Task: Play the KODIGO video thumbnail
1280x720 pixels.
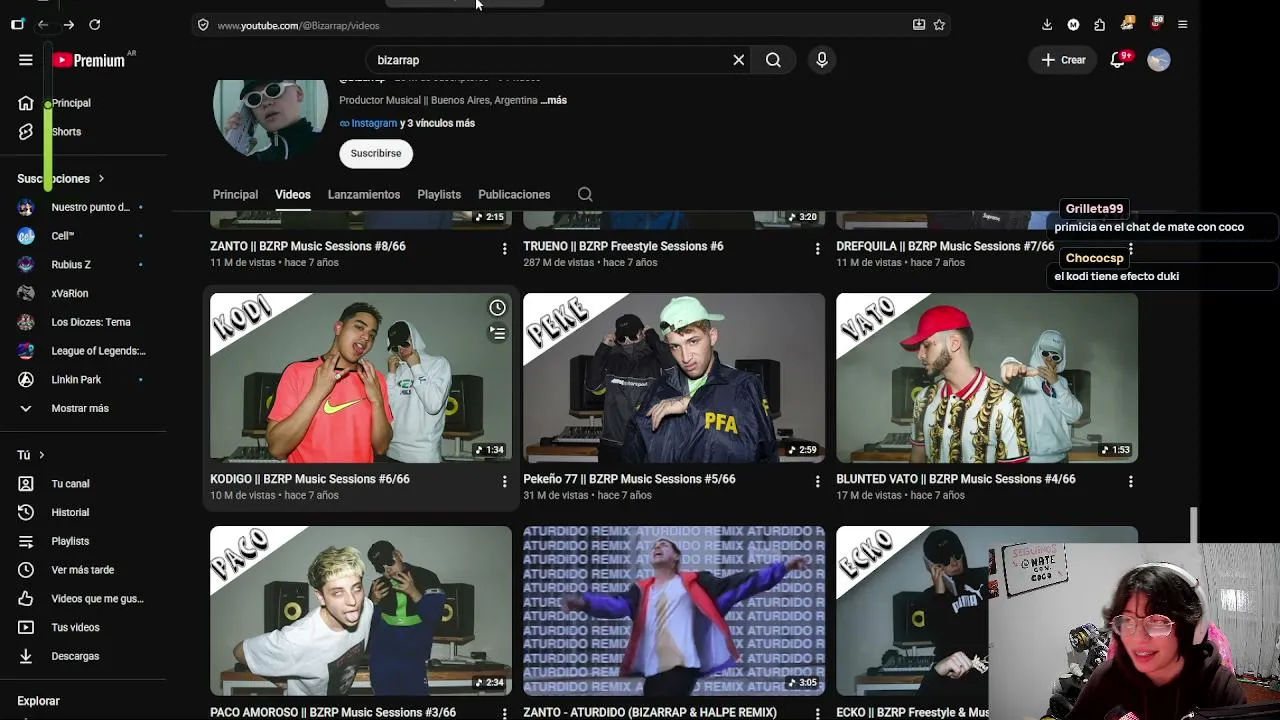Action: (361, 378)
